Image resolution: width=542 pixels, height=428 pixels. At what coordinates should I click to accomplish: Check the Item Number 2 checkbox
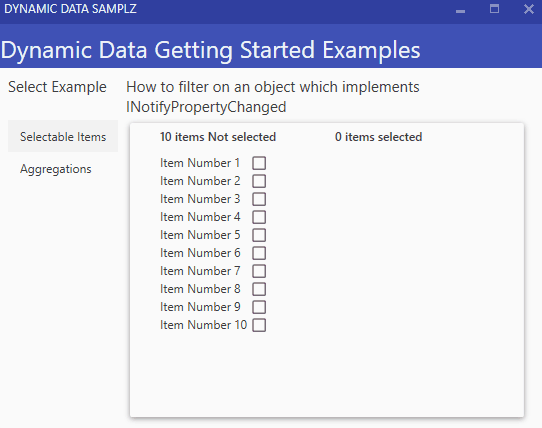coord(259,181)
